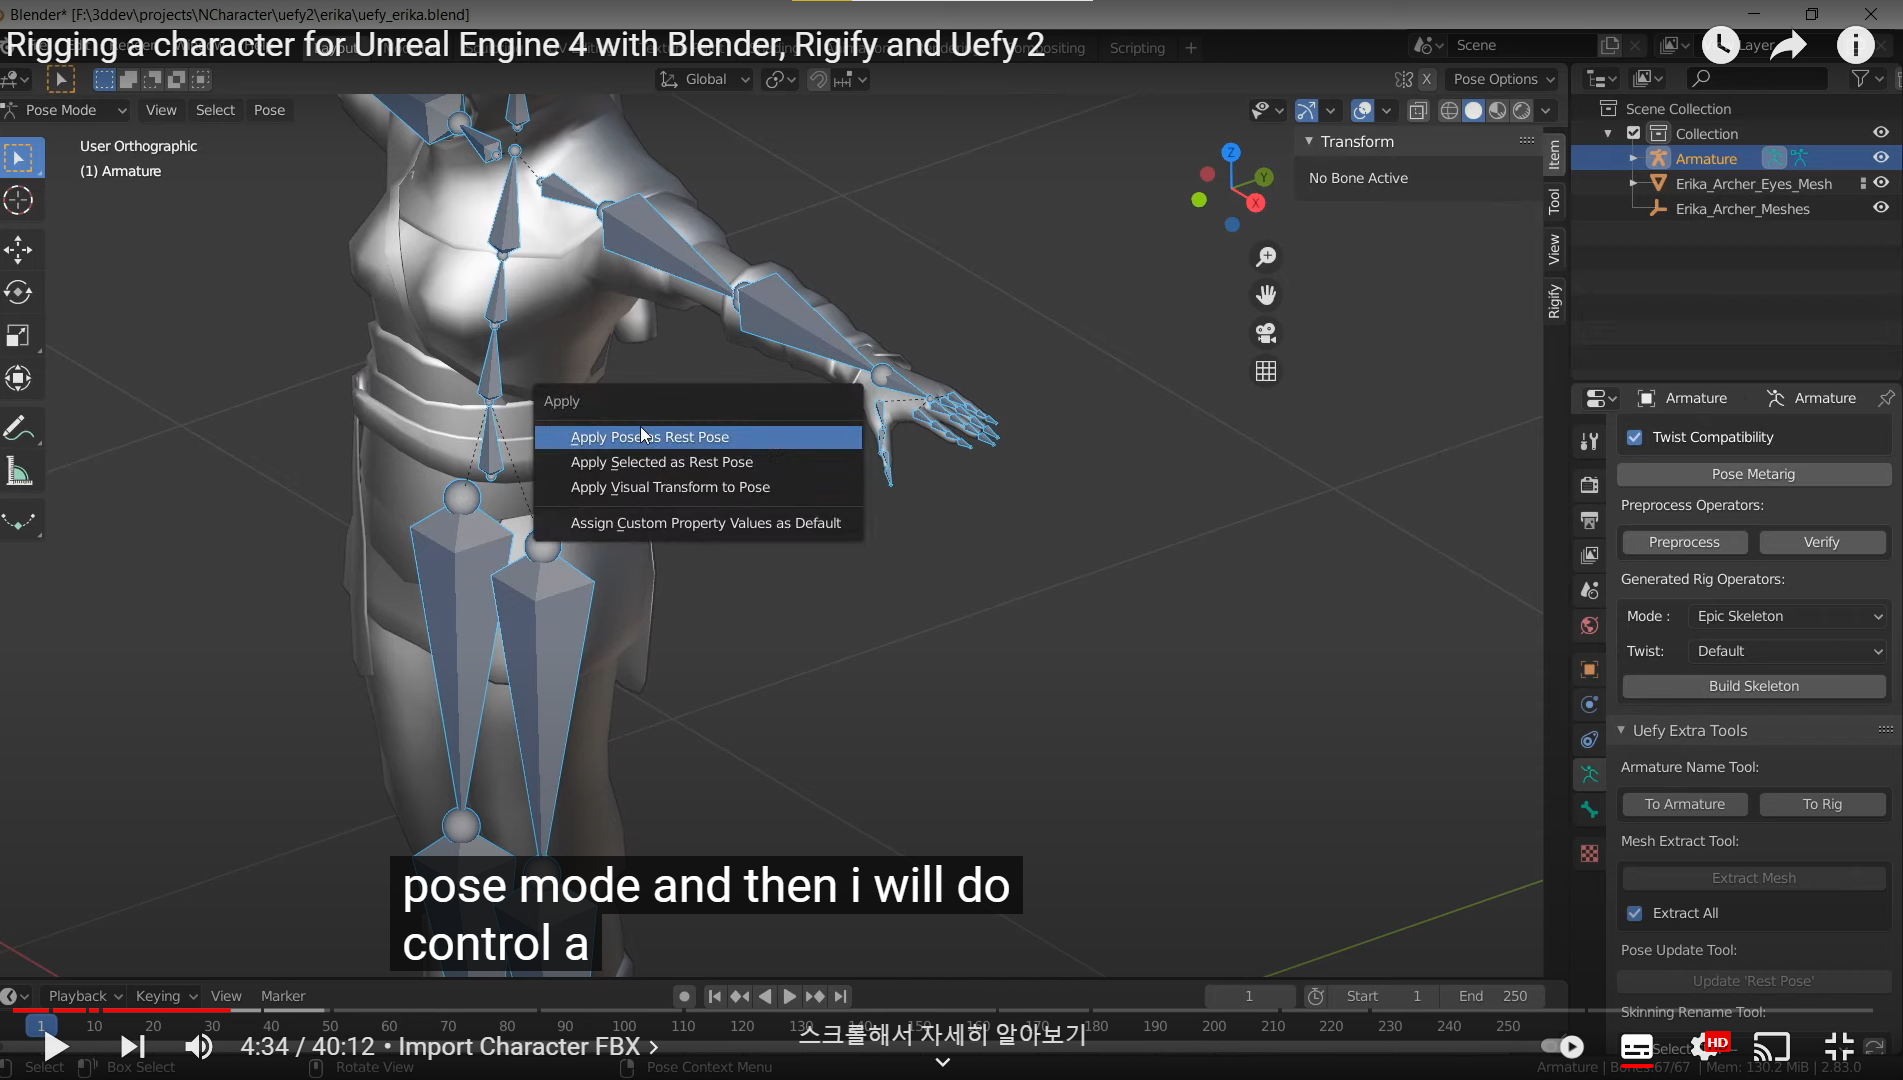Click the current frame number field
The image size is (1903, 1080).
click(x=1249, y=996)
